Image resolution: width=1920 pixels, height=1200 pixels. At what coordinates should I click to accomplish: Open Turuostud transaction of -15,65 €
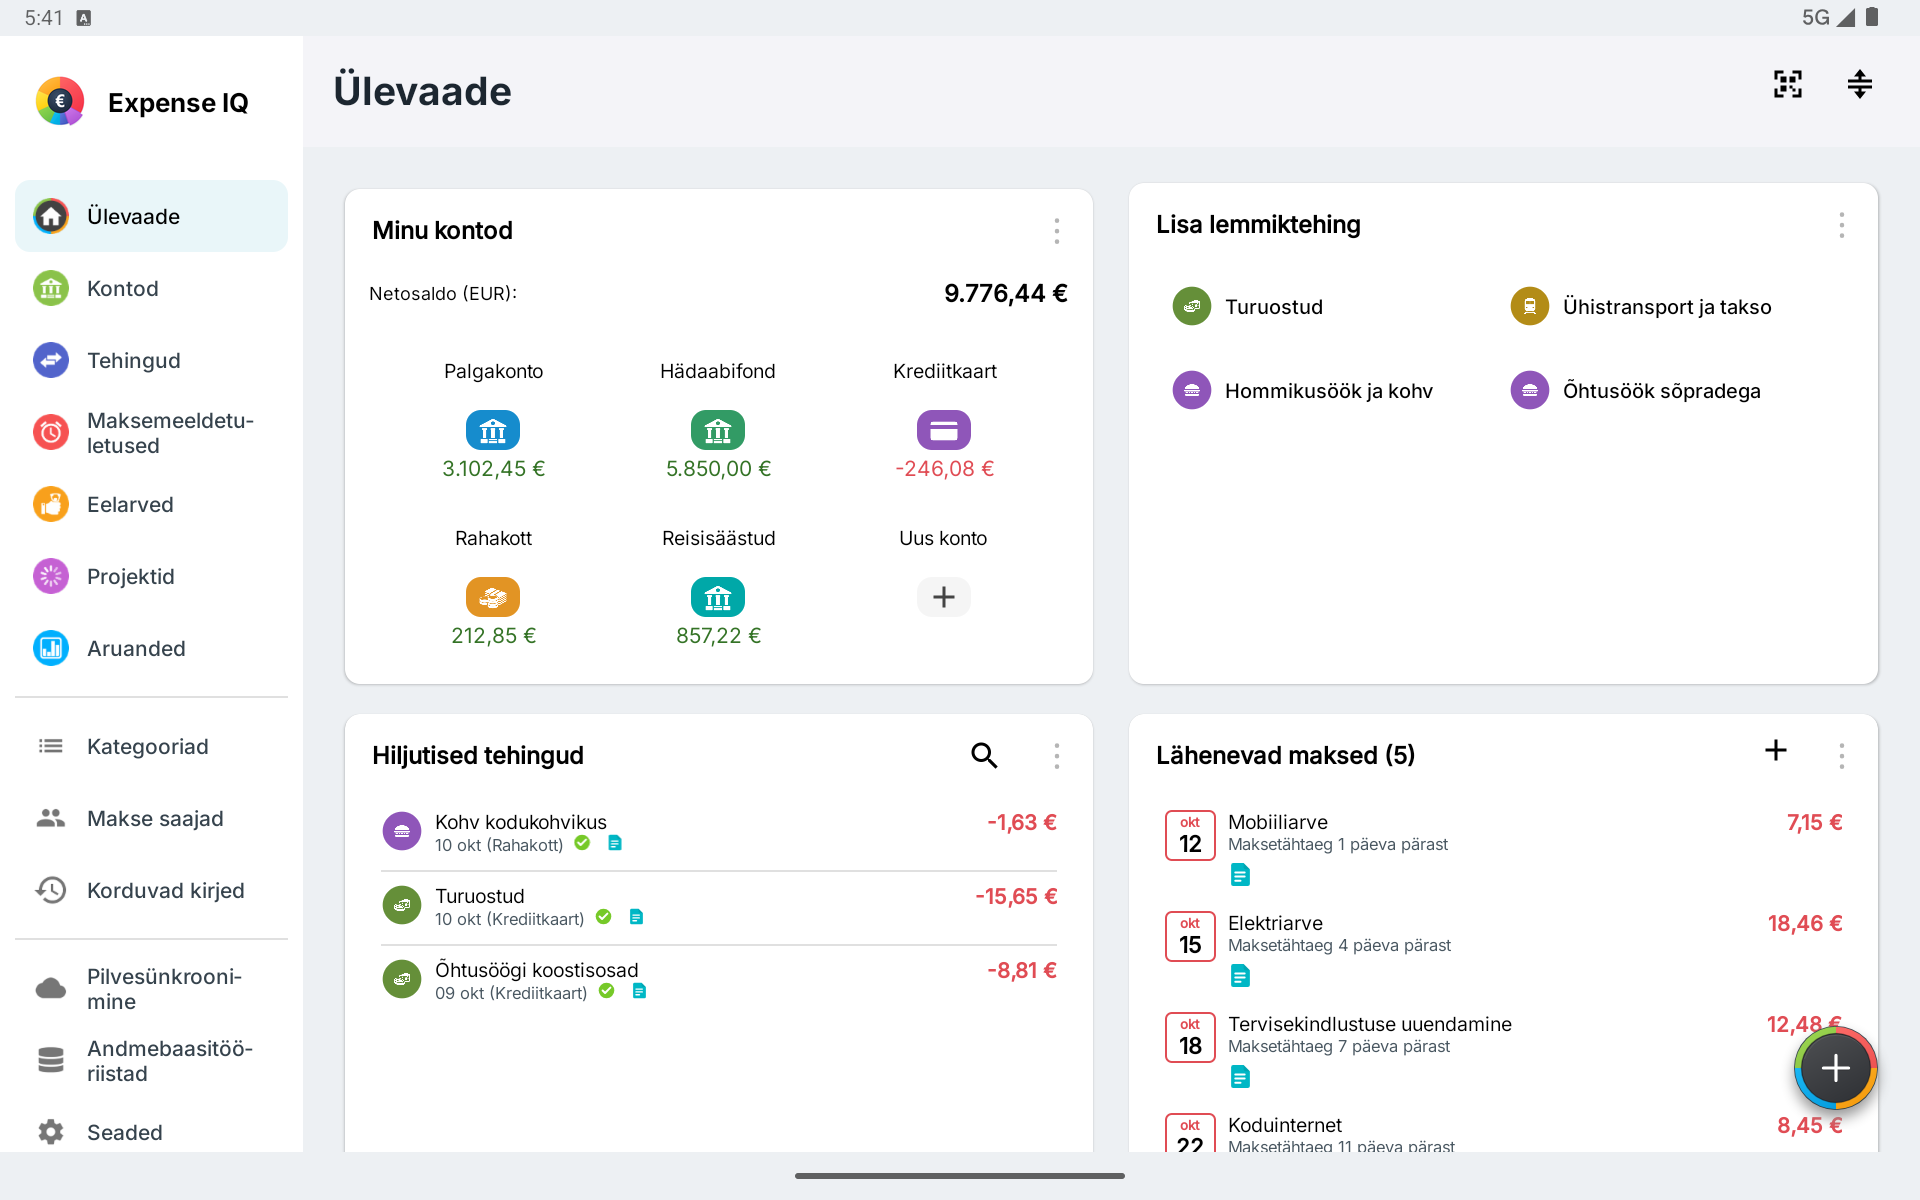tap(719, 906)
